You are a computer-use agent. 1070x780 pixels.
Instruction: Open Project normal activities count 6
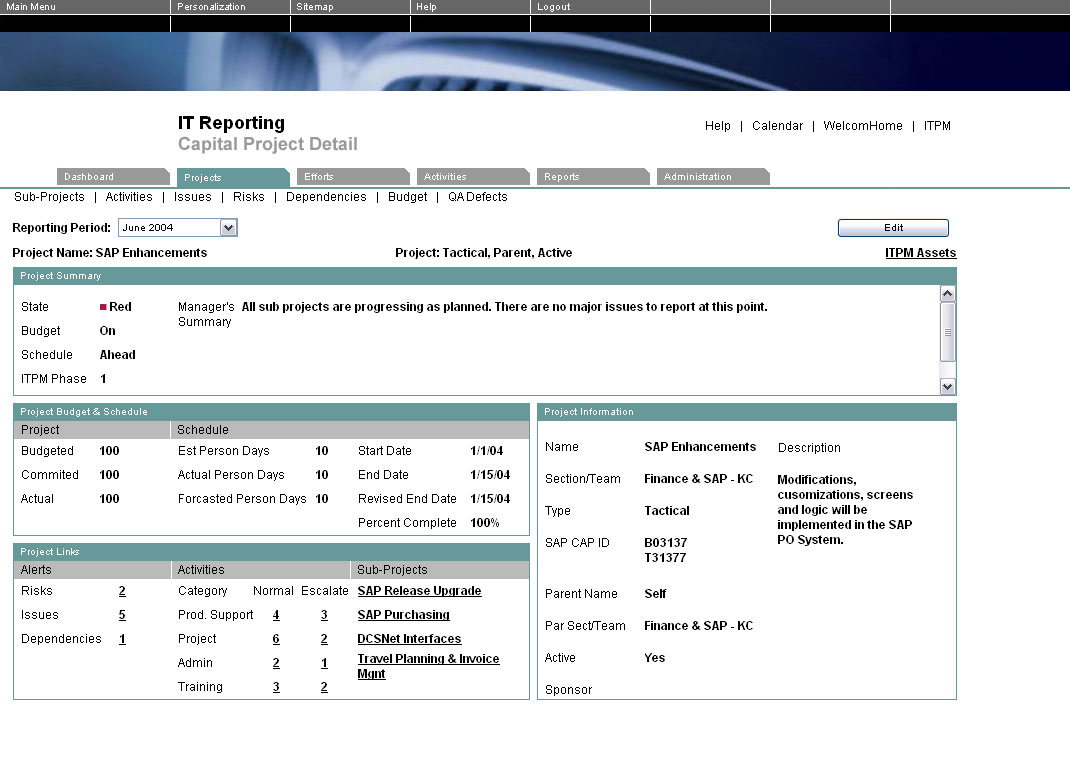point(276,639)
